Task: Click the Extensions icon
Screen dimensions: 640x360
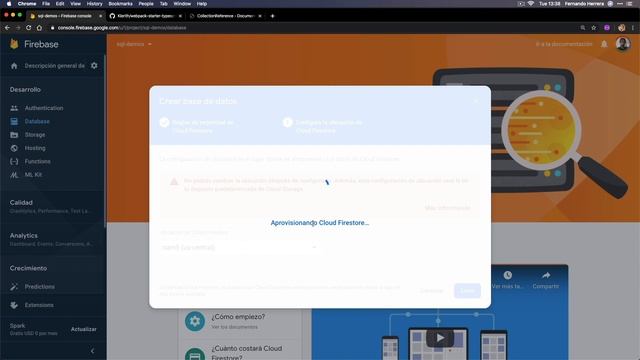Action: click(14, 305)
